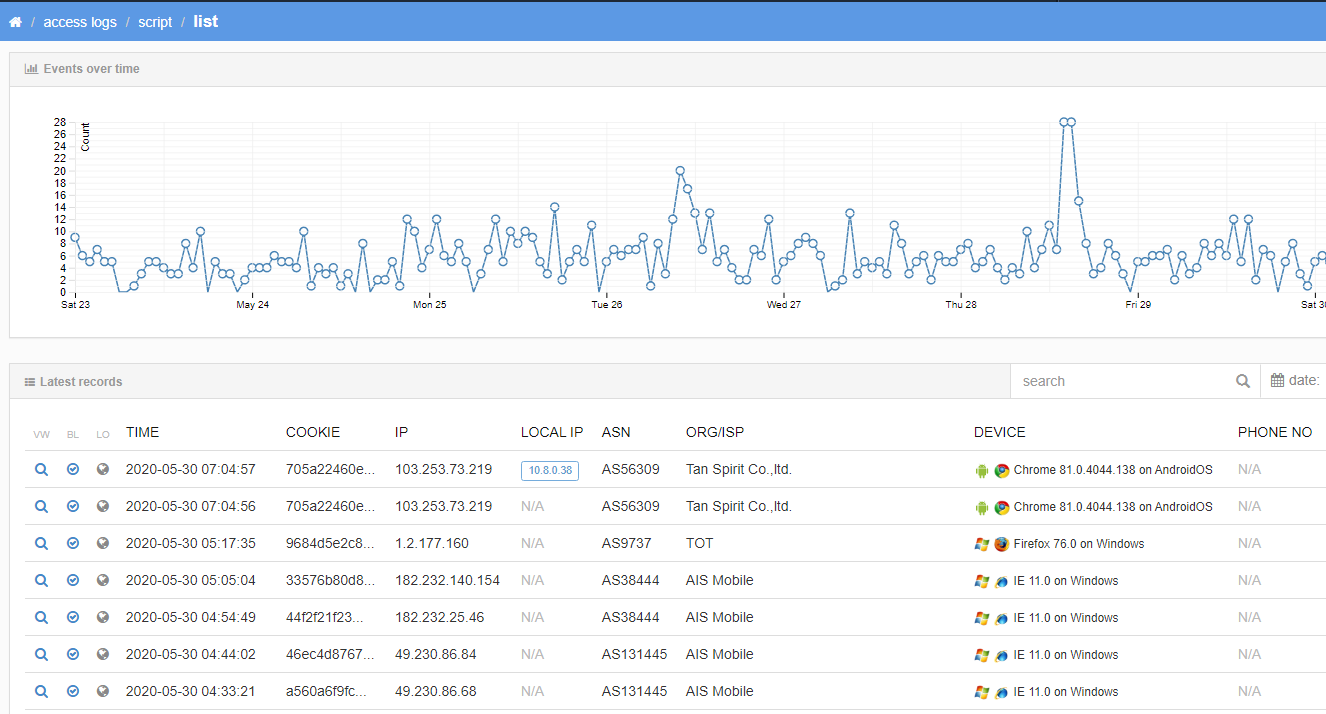Sort records by the TIME column header
Image resolution: width=1326 pixels, height=714 pixels.
[x=142, y=433]
